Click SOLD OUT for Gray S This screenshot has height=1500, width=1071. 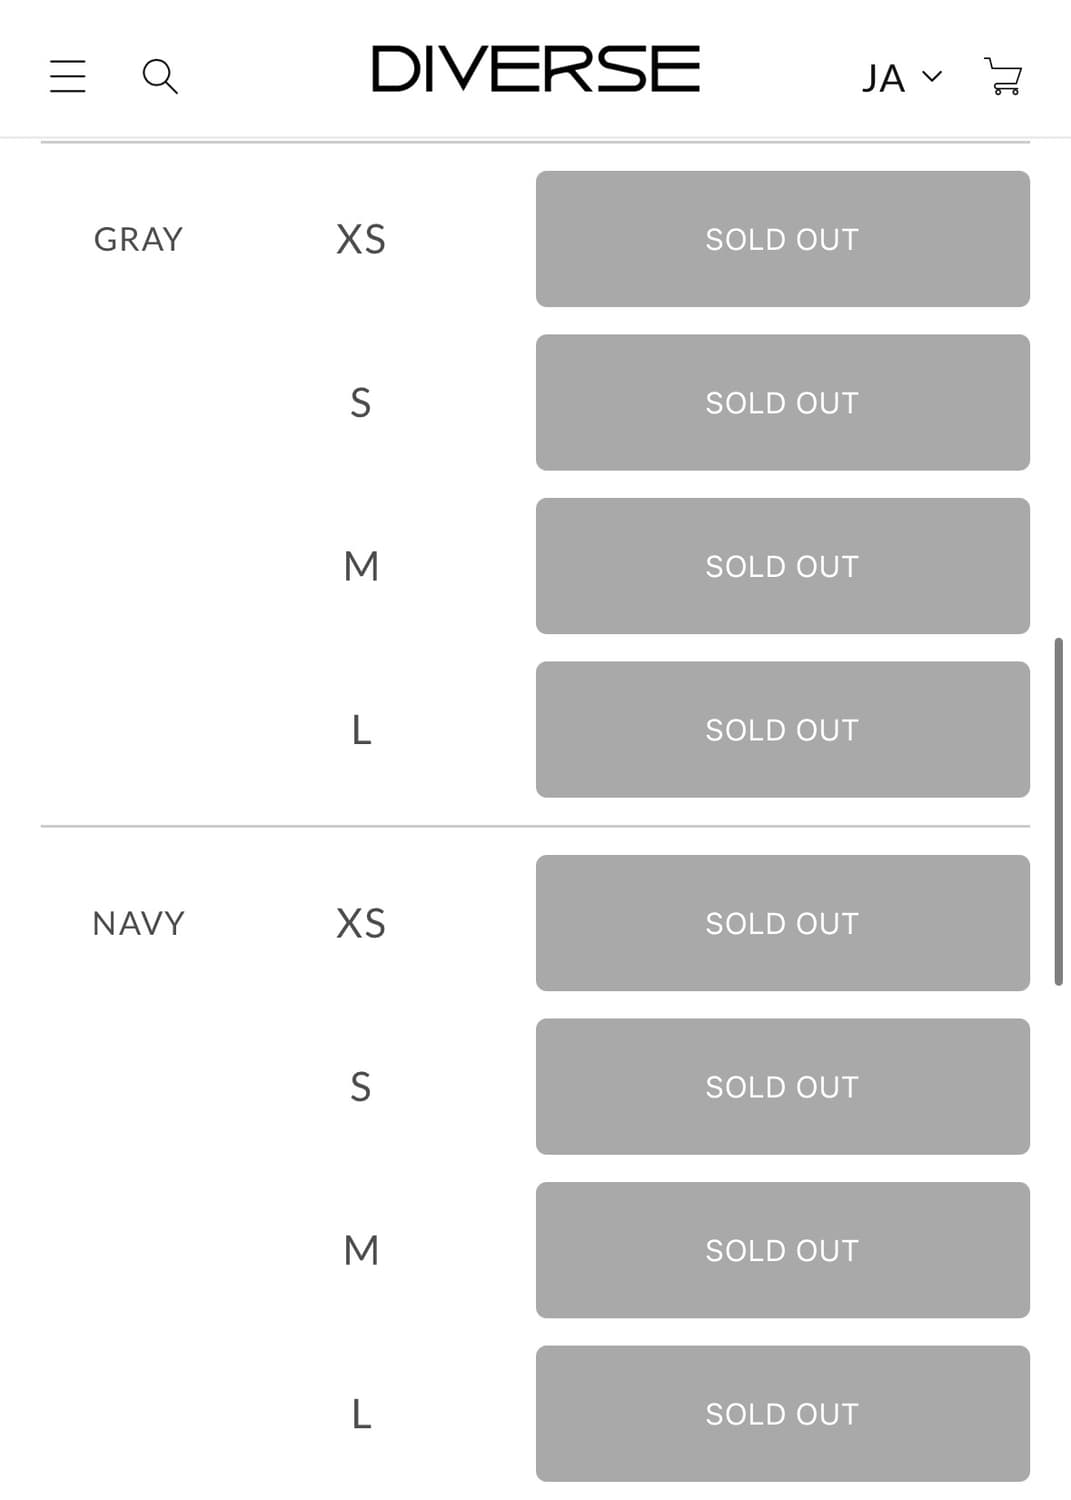pyautogui.click(x=782, y=402)
